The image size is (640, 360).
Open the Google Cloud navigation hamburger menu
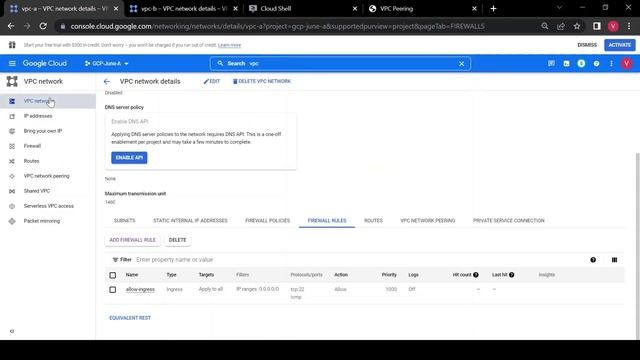click(12, 63)
